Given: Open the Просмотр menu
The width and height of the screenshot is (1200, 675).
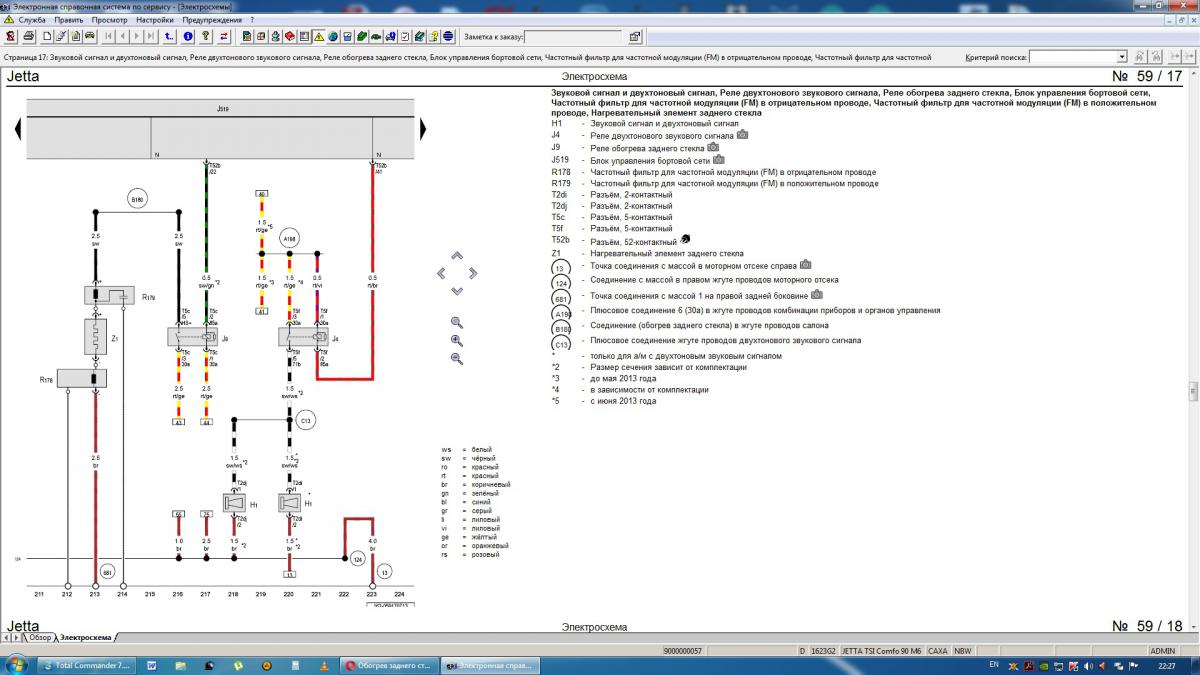Looking at the screenshot, I should pos(109,20).
